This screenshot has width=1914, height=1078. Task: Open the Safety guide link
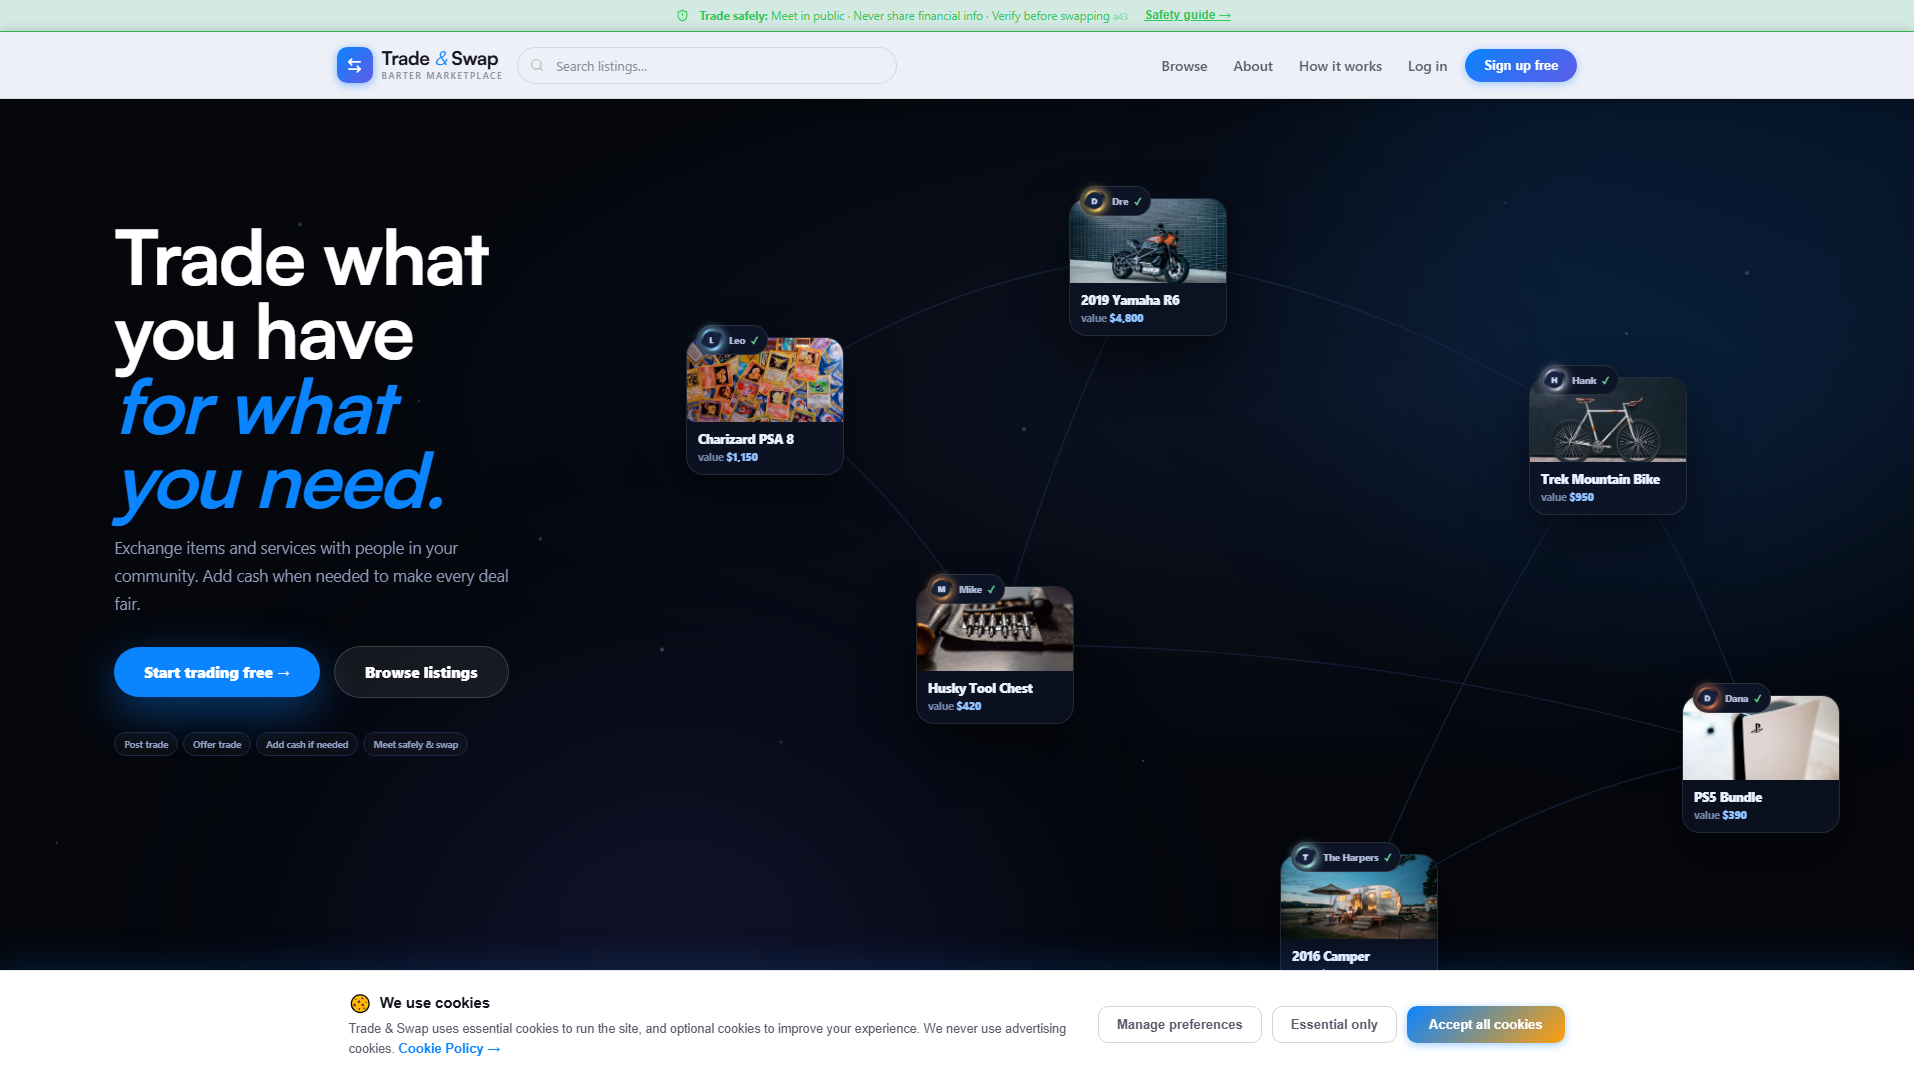click(1188, 15)
